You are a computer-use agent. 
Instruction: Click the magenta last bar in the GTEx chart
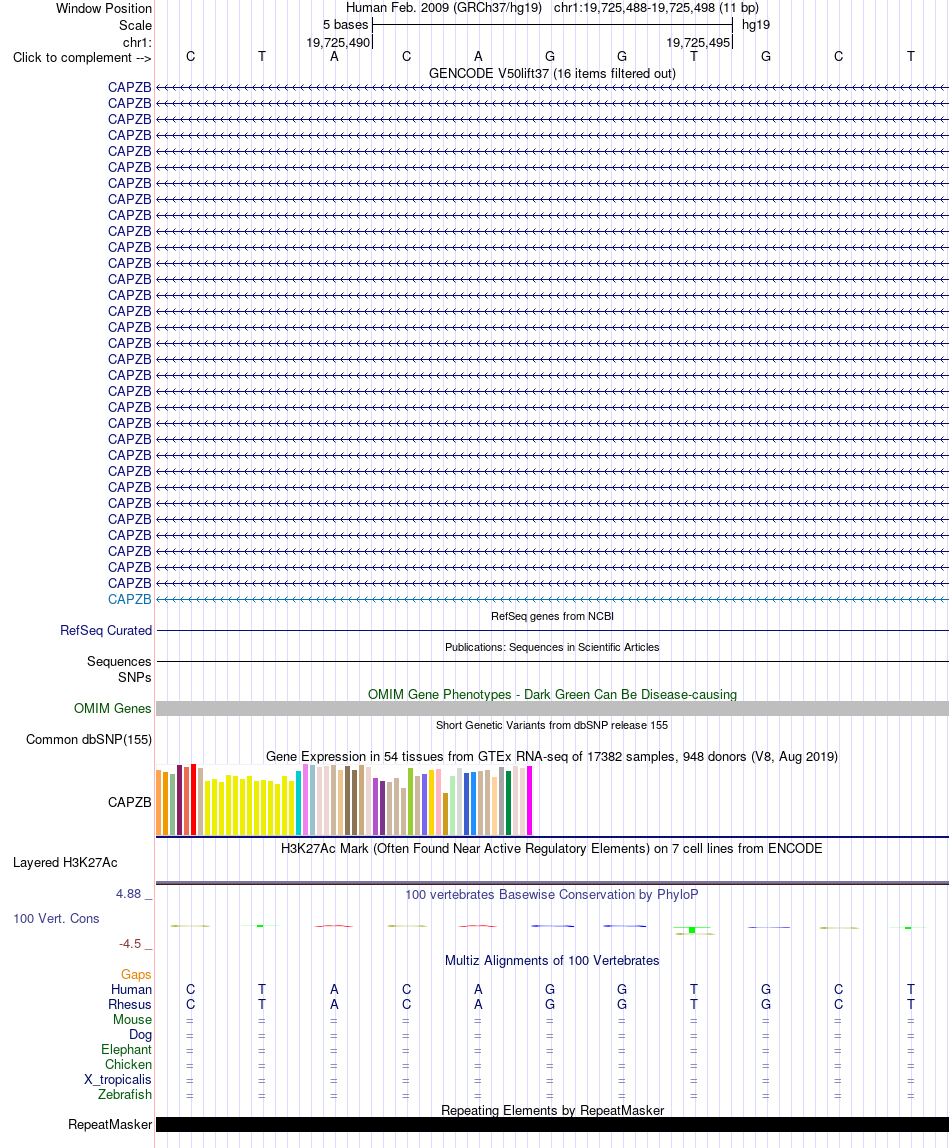529,801
